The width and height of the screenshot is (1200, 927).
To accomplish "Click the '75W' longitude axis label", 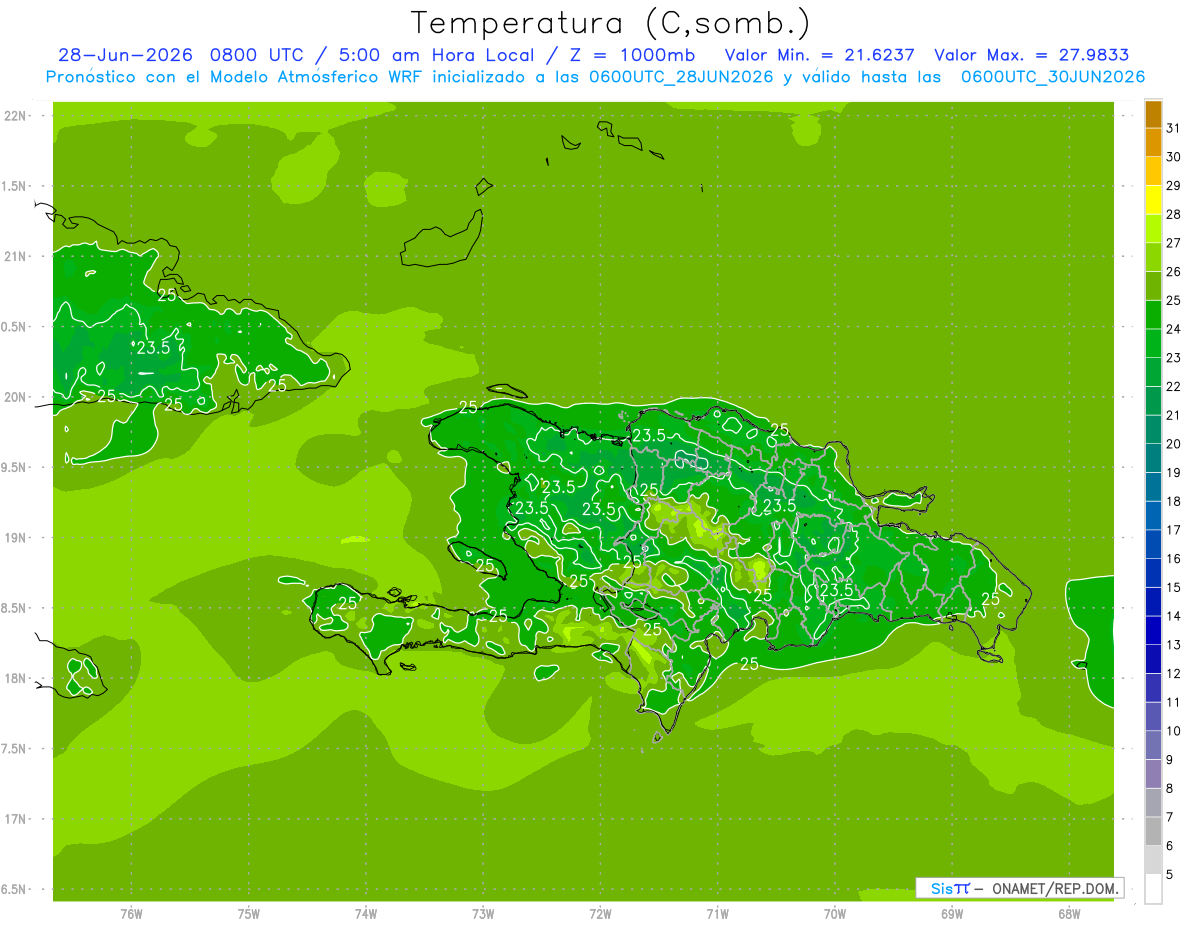I will pyautogui.click(x=249, y=914).
